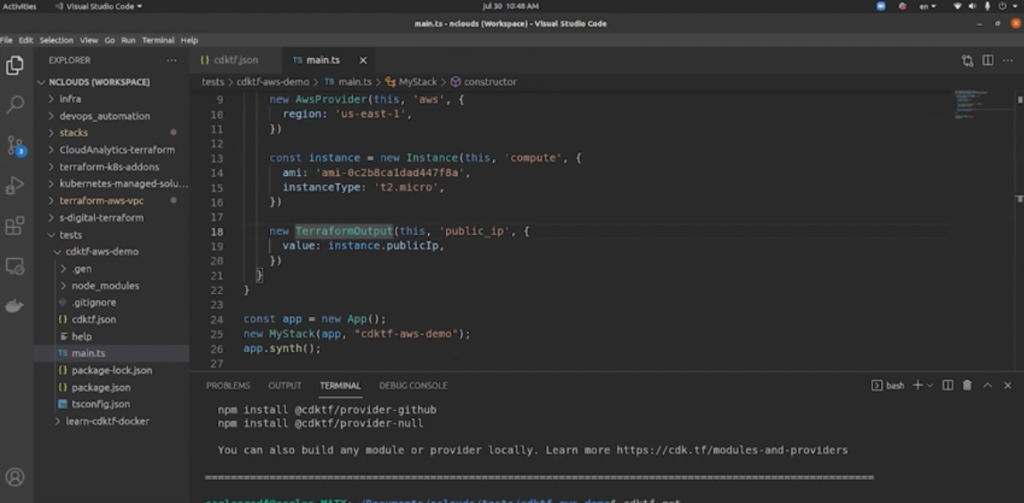Open the cdk.tf modules-and-providers link
Image resolution: width=1024 pixels, height=503 pixels.
pyautogui.click(x=732, y=450)
